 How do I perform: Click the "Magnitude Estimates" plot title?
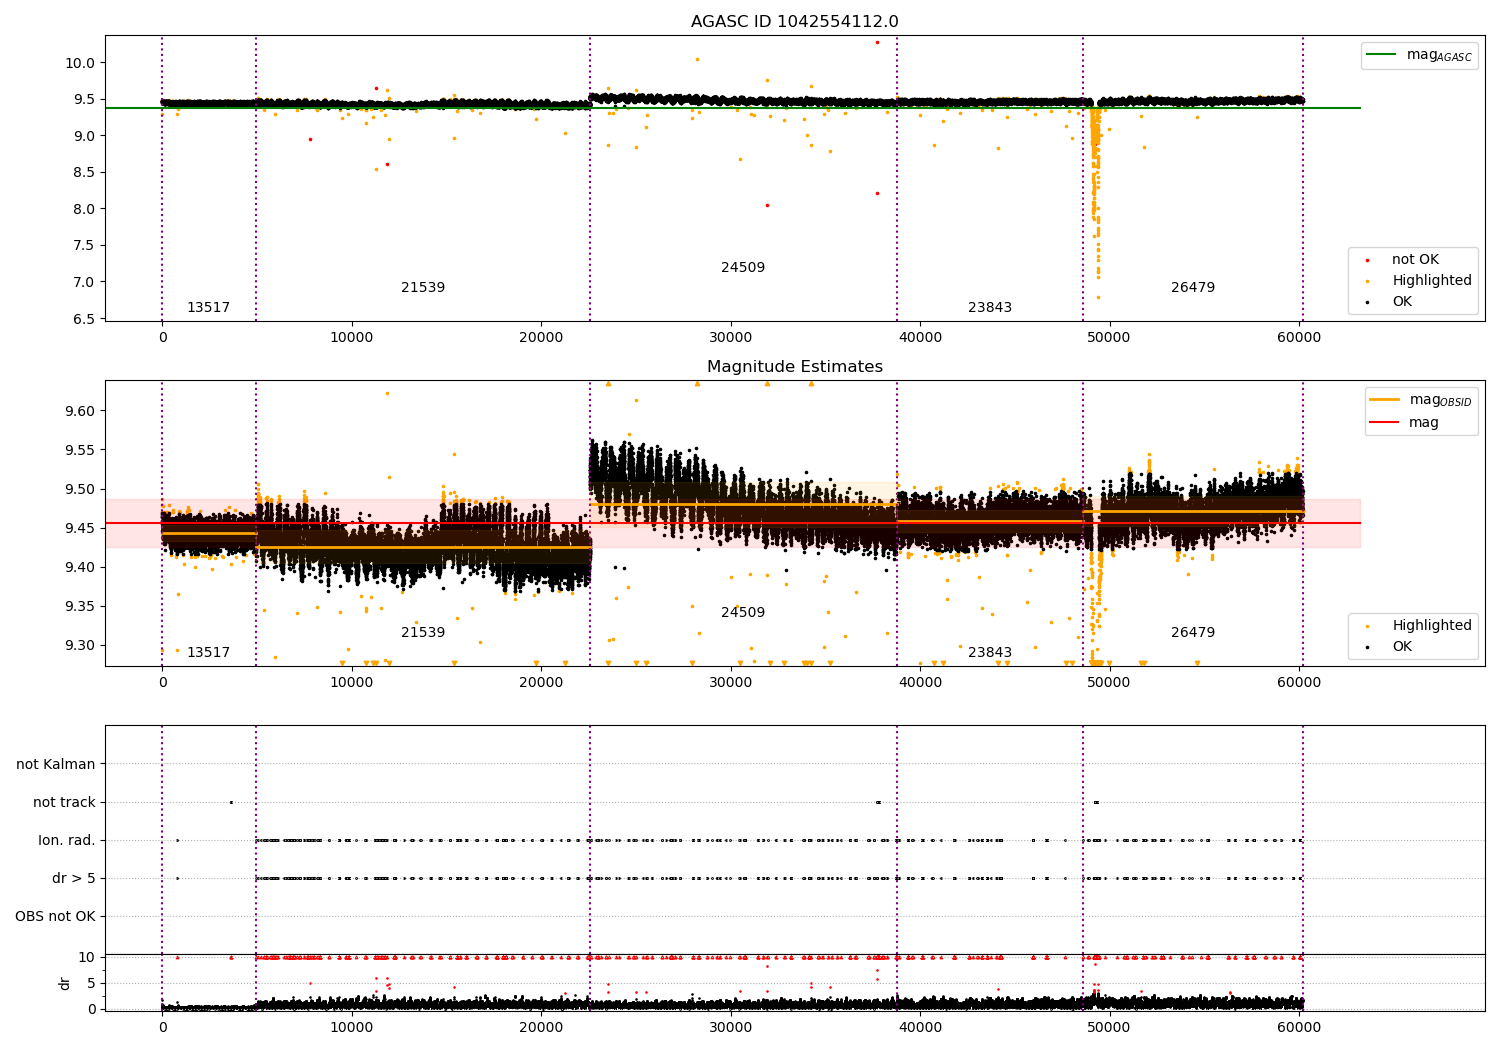coord(795,367)
